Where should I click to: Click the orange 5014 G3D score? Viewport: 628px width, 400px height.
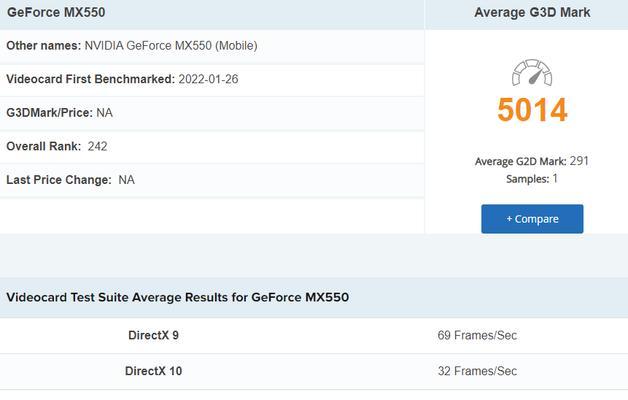[x=532, y=110]
